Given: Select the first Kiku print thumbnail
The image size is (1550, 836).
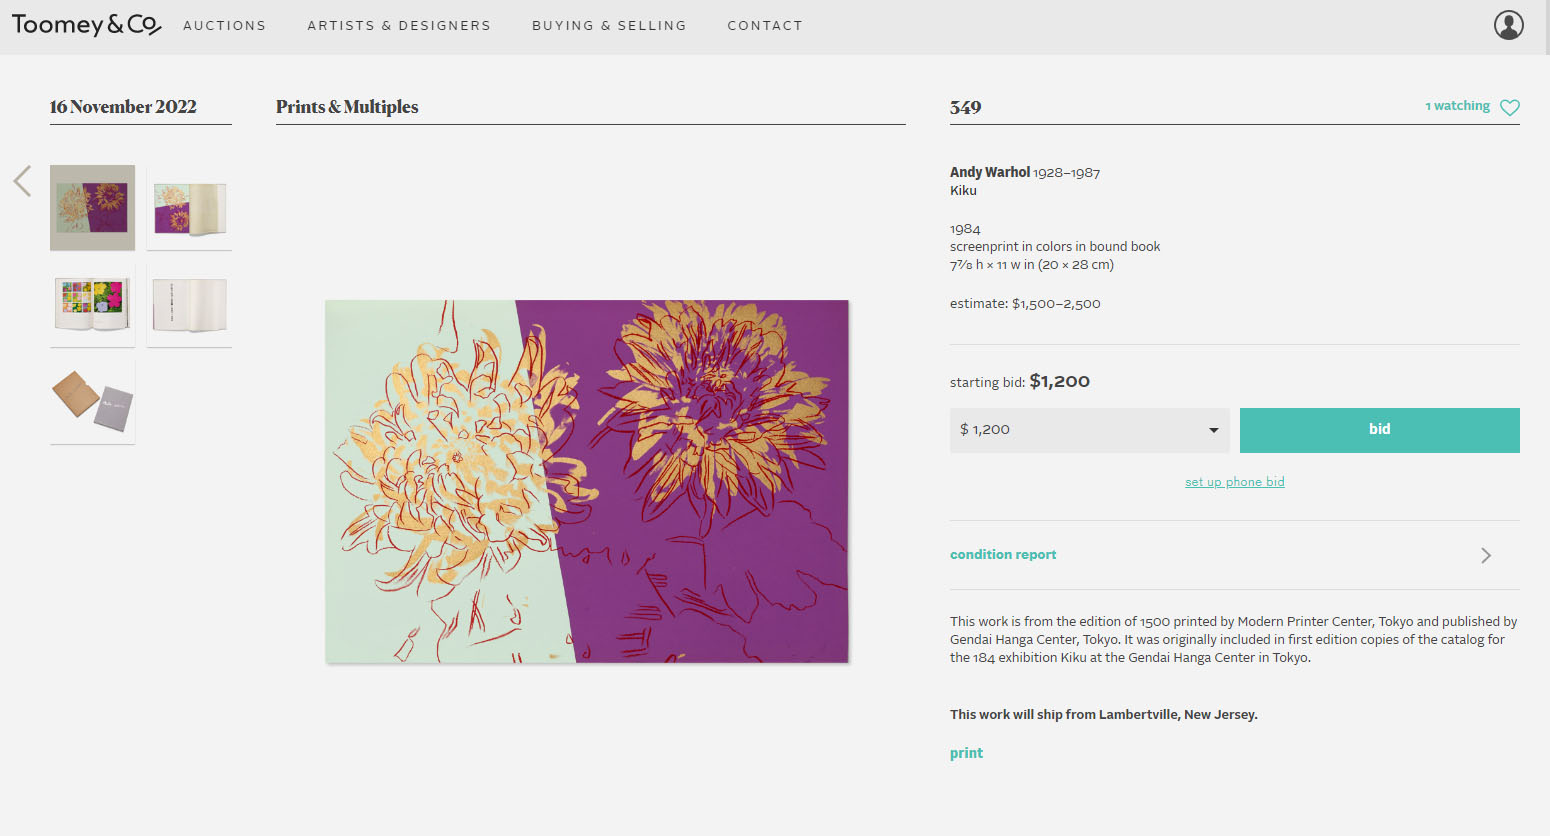Looking at the screenshot, I should pos(92,207).
